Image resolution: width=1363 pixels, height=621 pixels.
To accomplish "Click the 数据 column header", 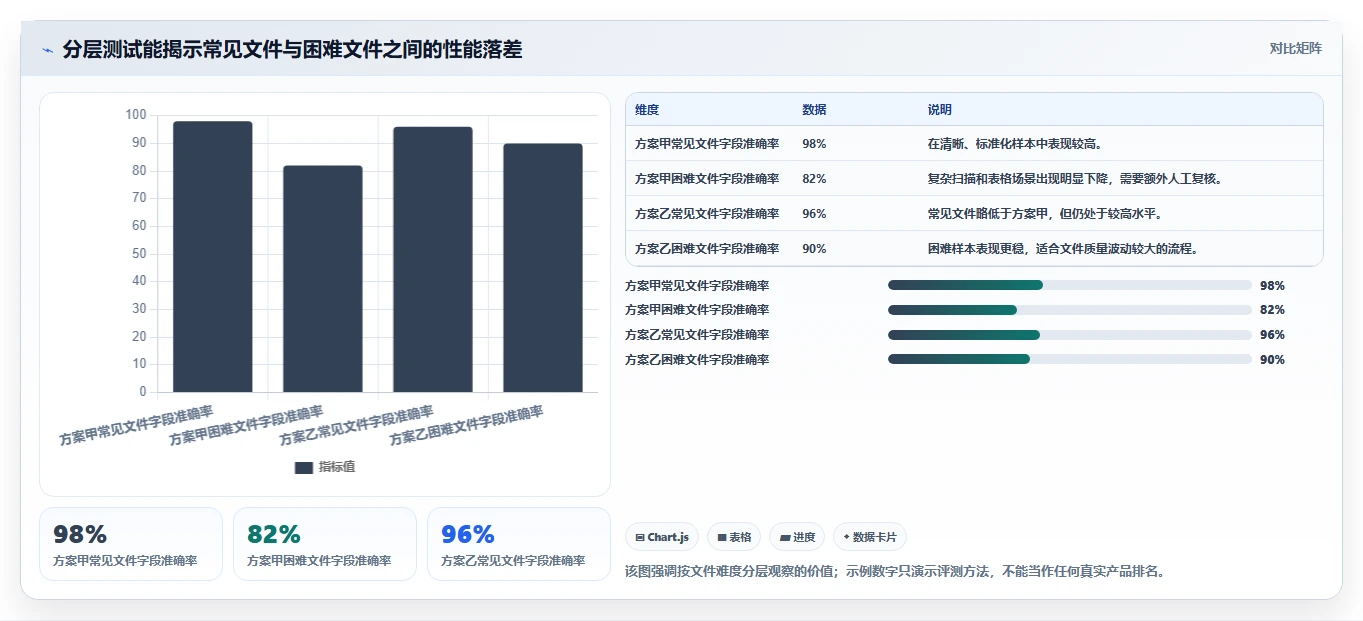I will pos(814,110).
